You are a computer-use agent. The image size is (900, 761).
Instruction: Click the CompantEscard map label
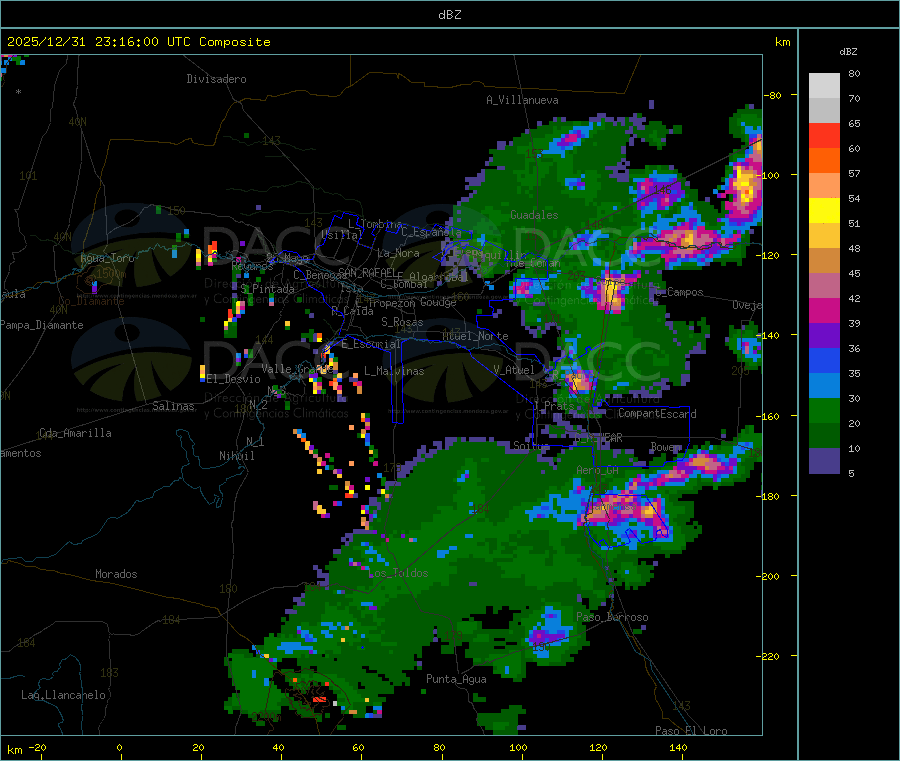pyautogui.click(x=657, y=413)
